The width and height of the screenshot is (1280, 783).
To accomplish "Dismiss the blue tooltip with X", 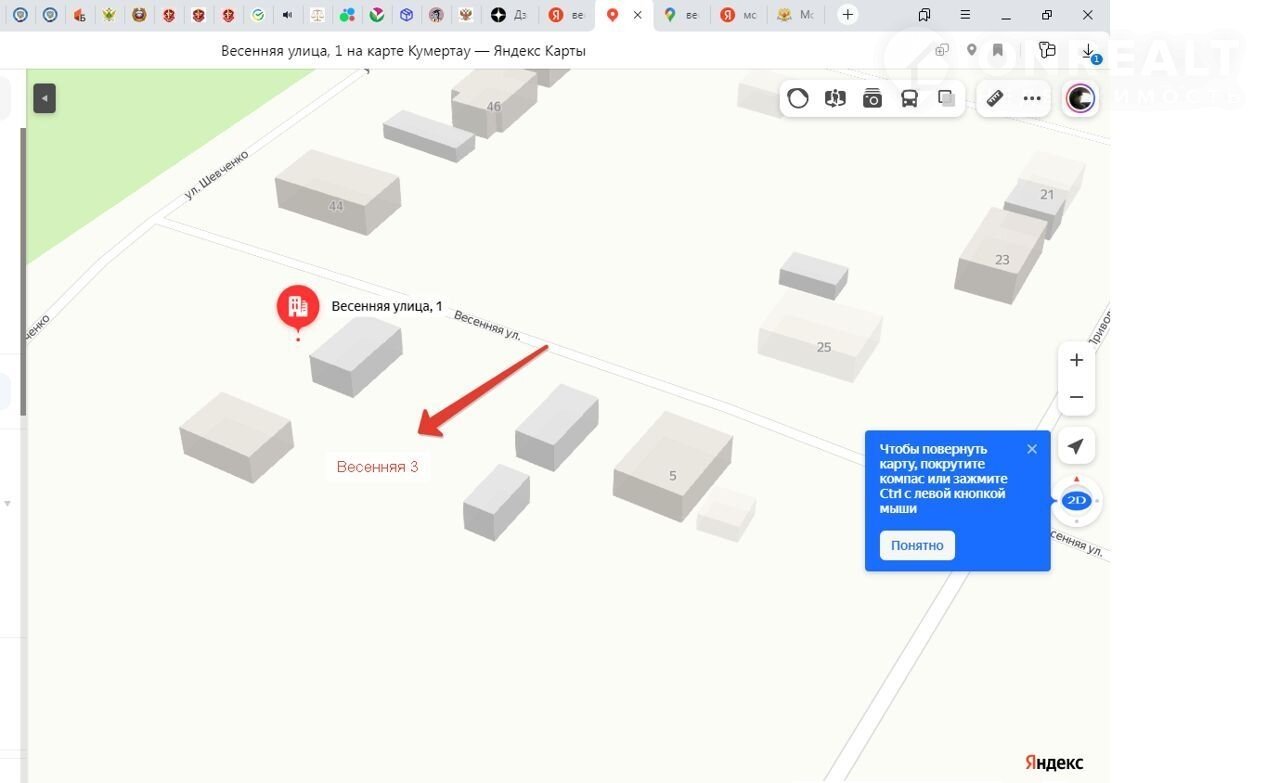I will tap(1032, 449).
